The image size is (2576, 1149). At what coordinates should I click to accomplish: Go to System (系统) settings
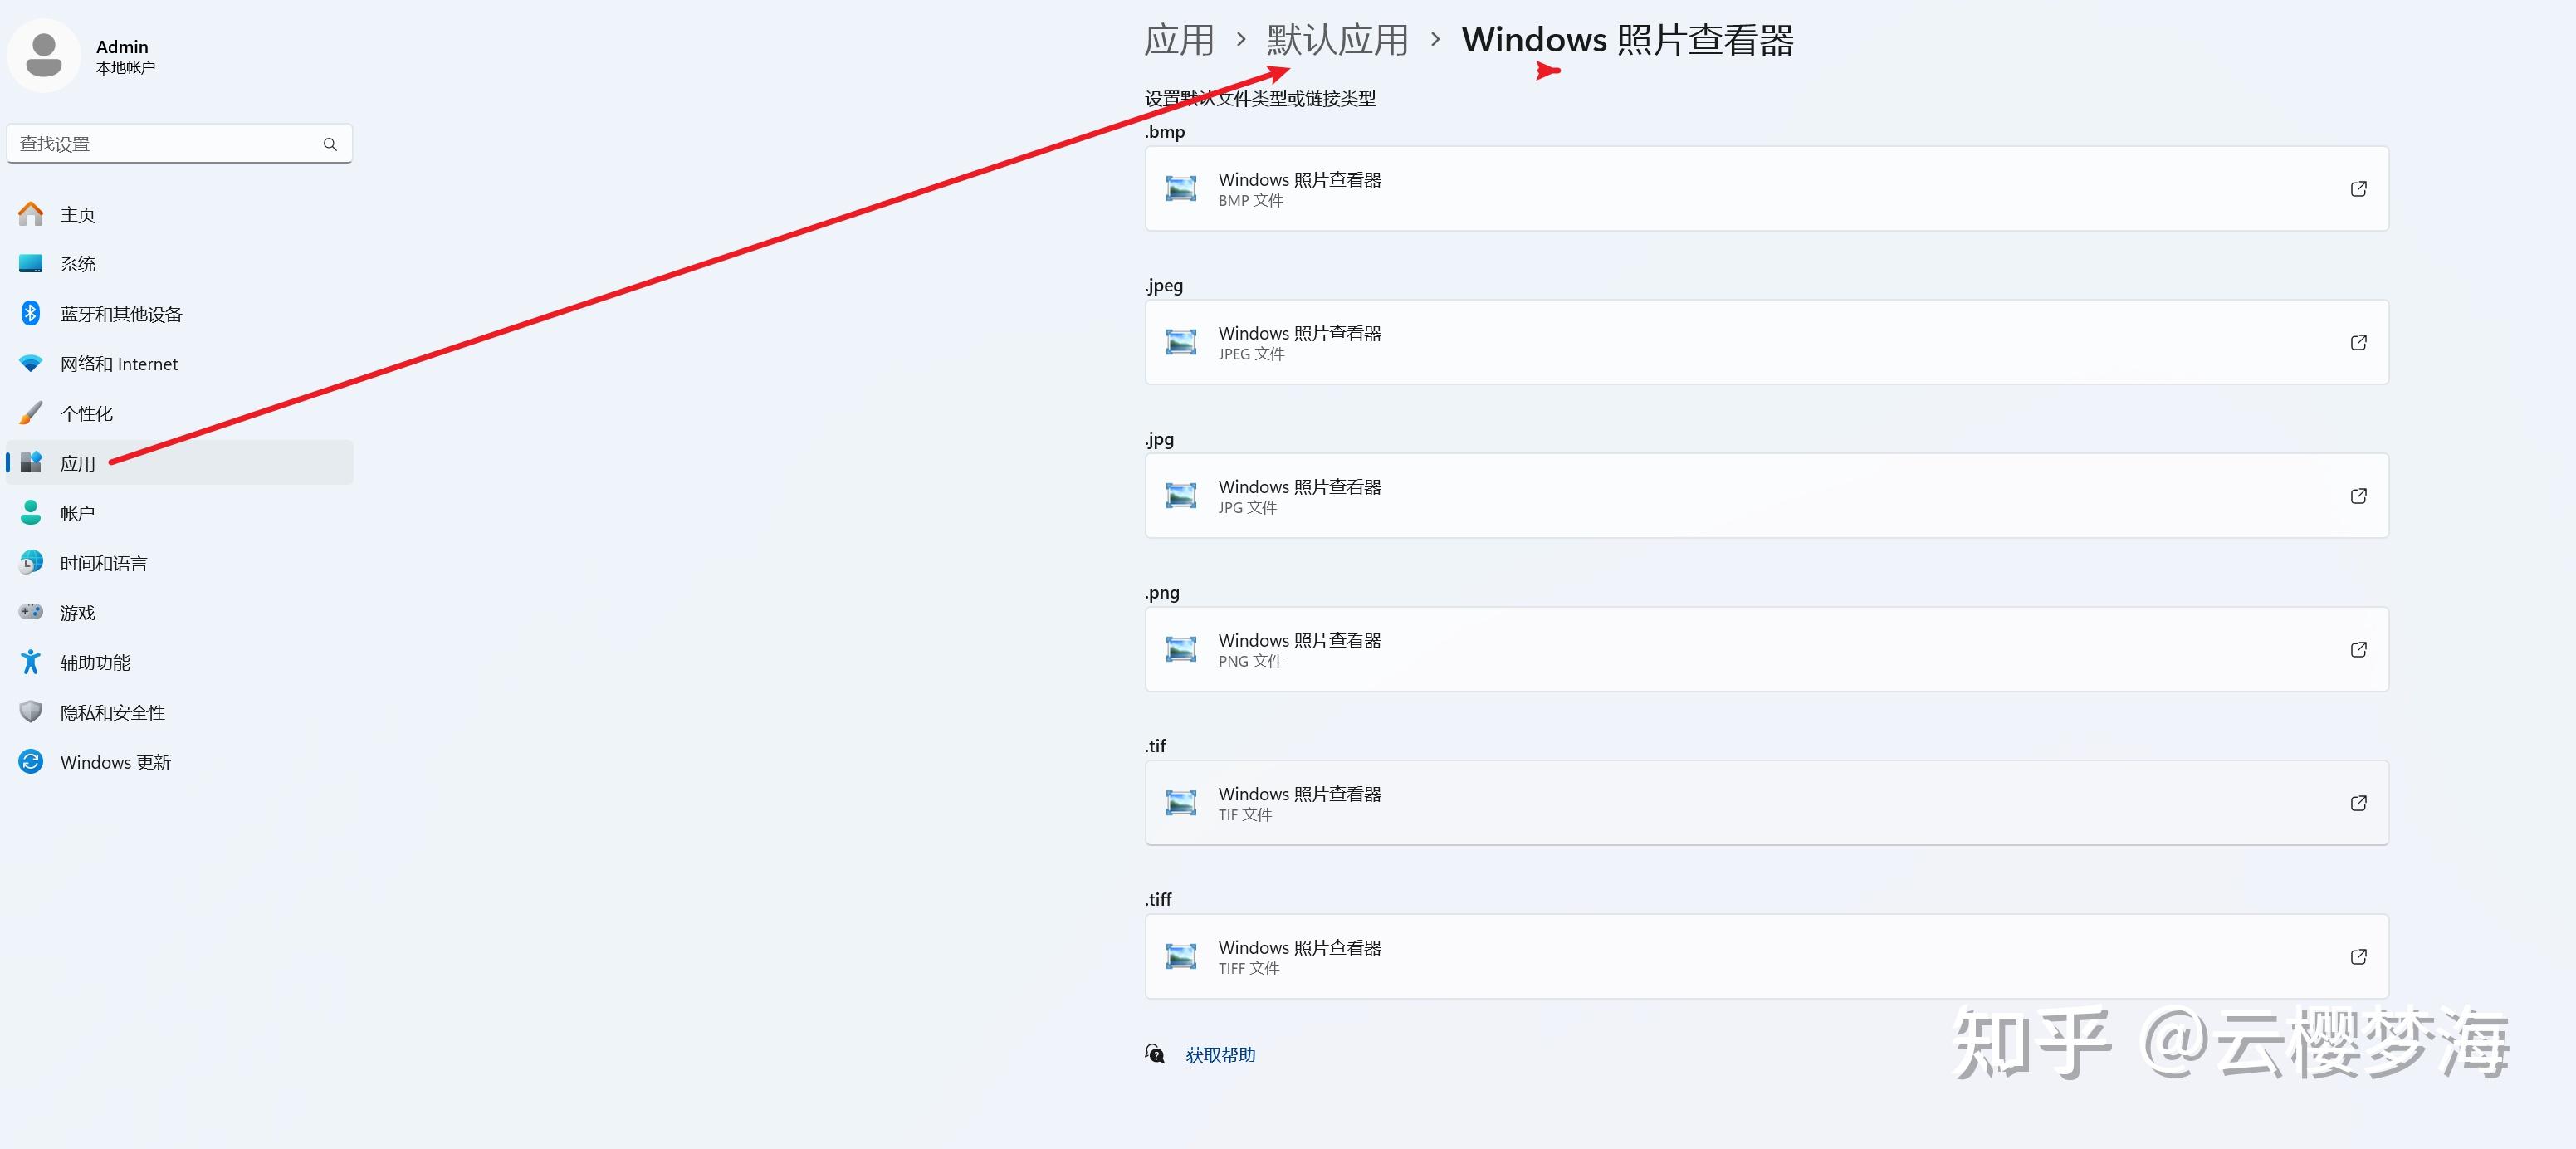click(78, 264)
